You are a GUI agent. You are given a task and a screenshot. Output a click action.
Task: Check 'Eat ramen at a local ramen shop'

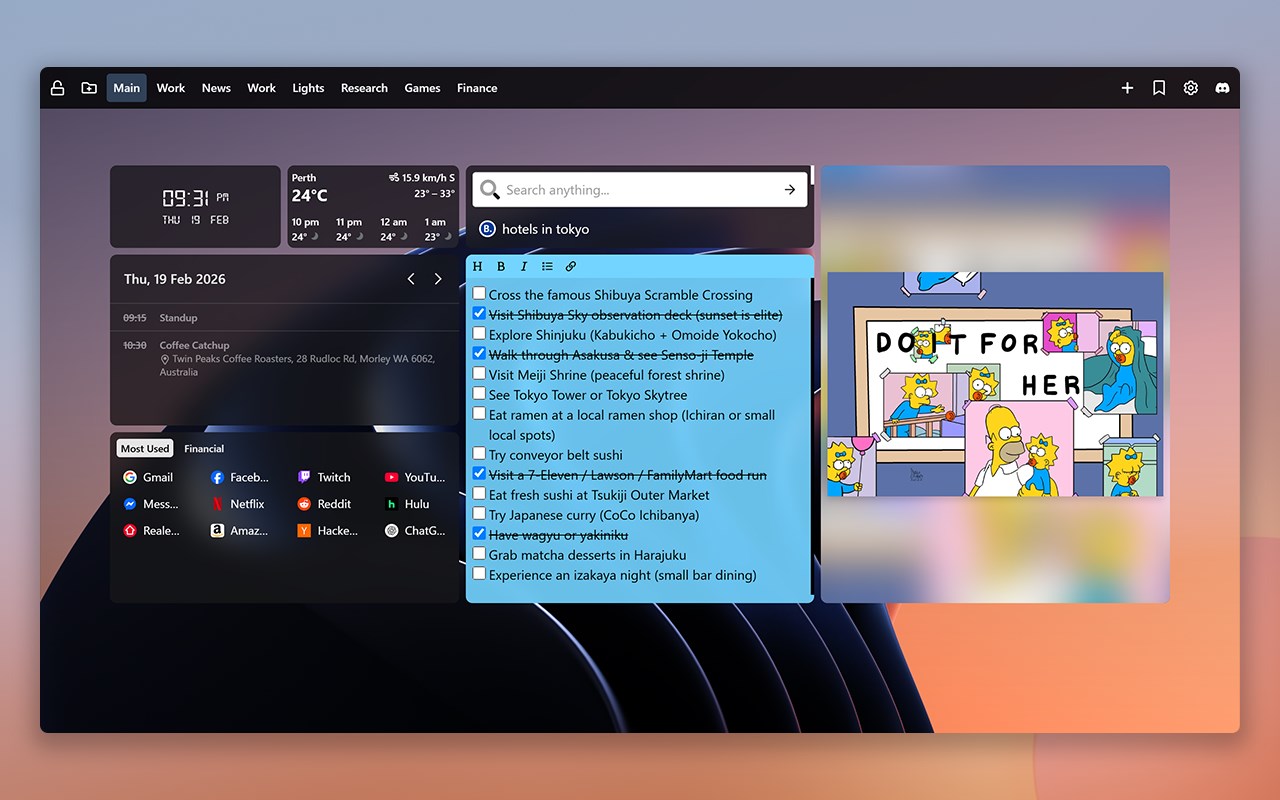(x=479, y=414)
